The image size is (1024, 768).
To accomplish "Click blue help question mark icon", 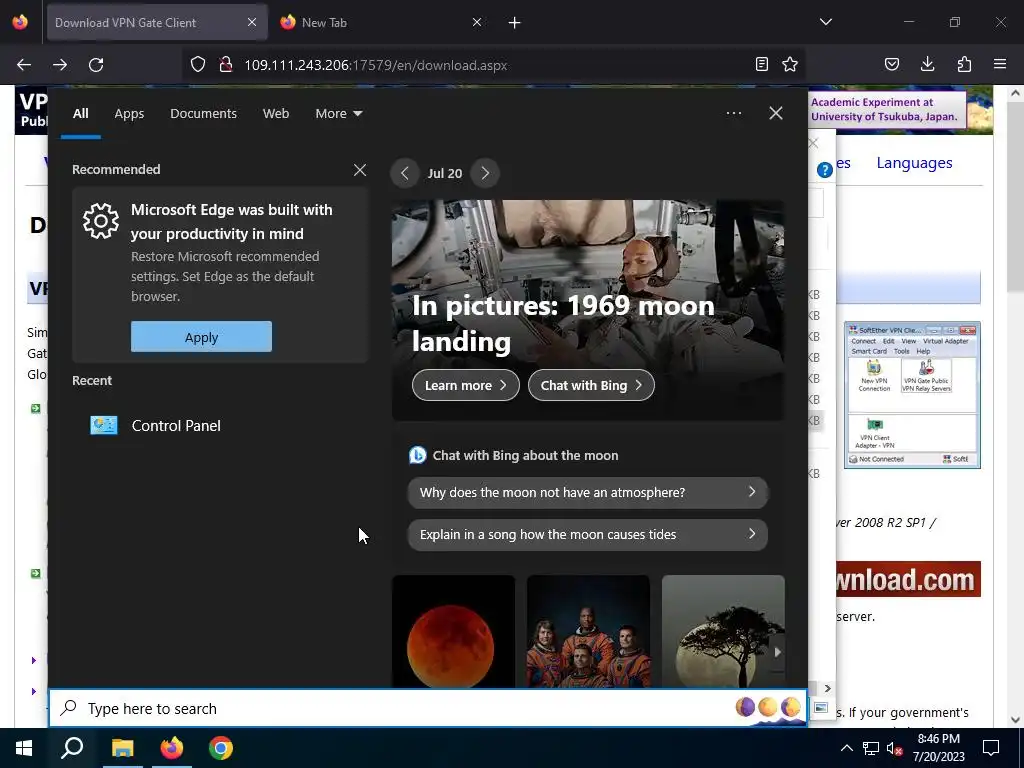I will [x=825, y=170].
